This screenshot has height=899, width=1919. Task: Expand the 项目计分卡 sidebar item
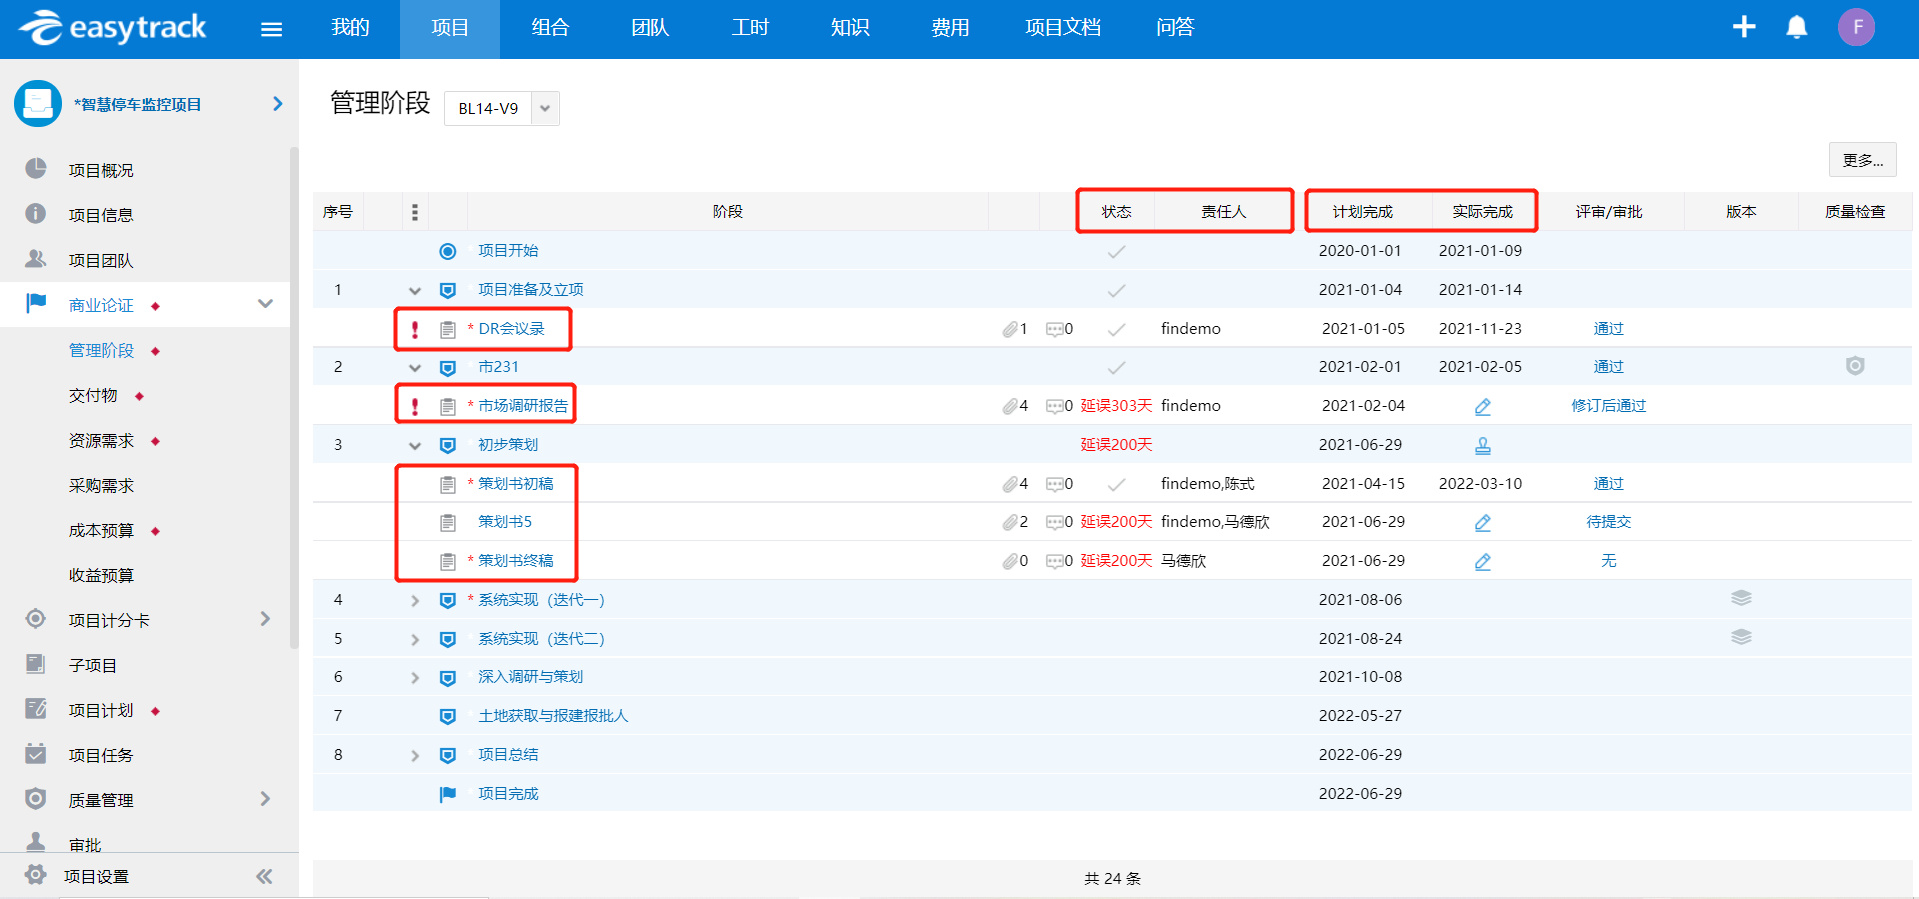coord(265,619)
